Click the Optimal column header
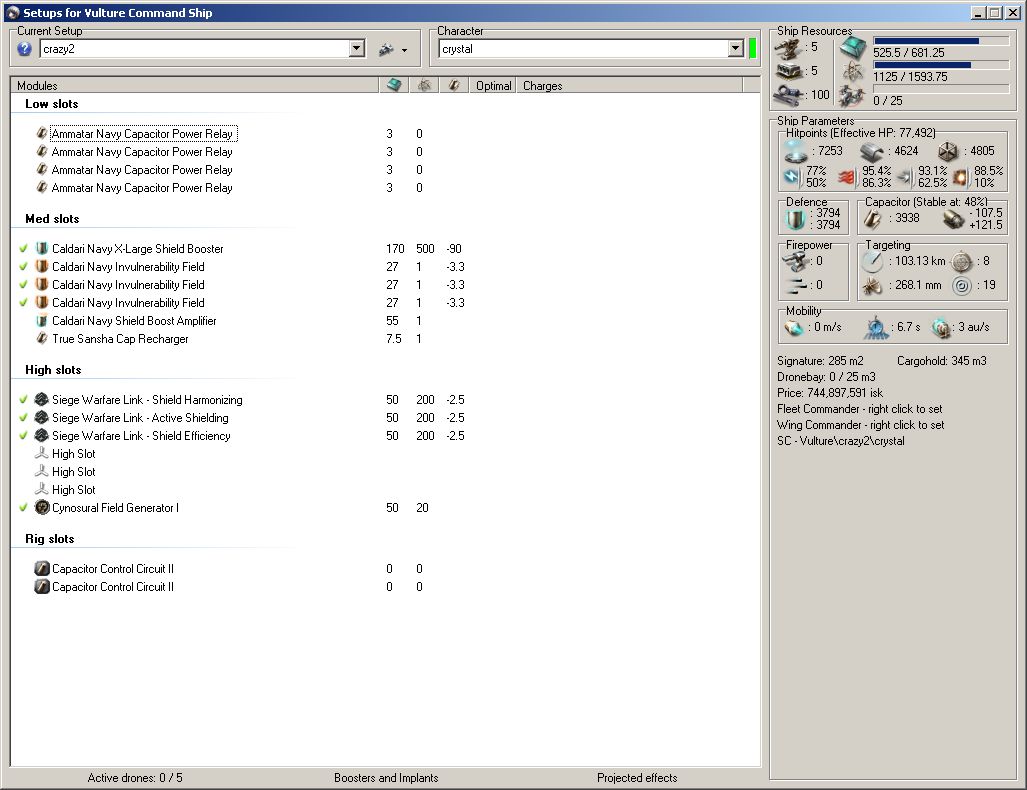This screenshot has height=790, width=1027. pyautogui.click(x=493, y=86)
